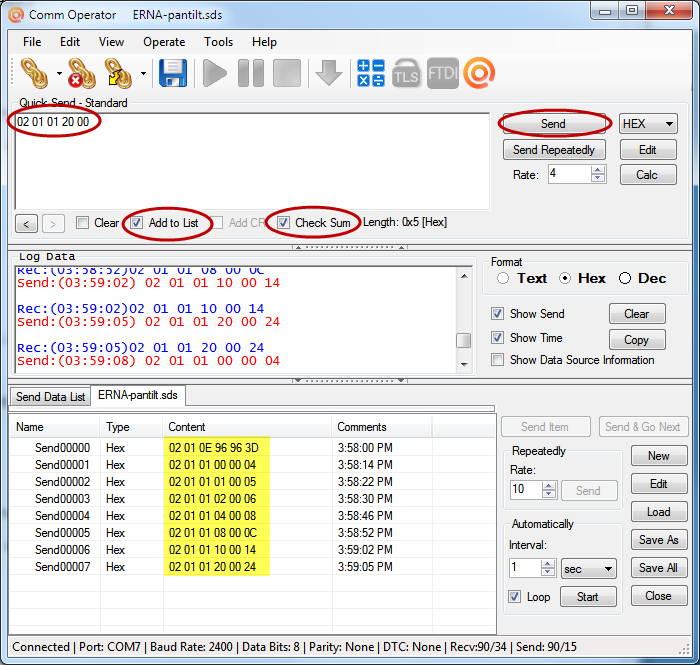Click the previous history arrow button

click(x=26, y=224)
